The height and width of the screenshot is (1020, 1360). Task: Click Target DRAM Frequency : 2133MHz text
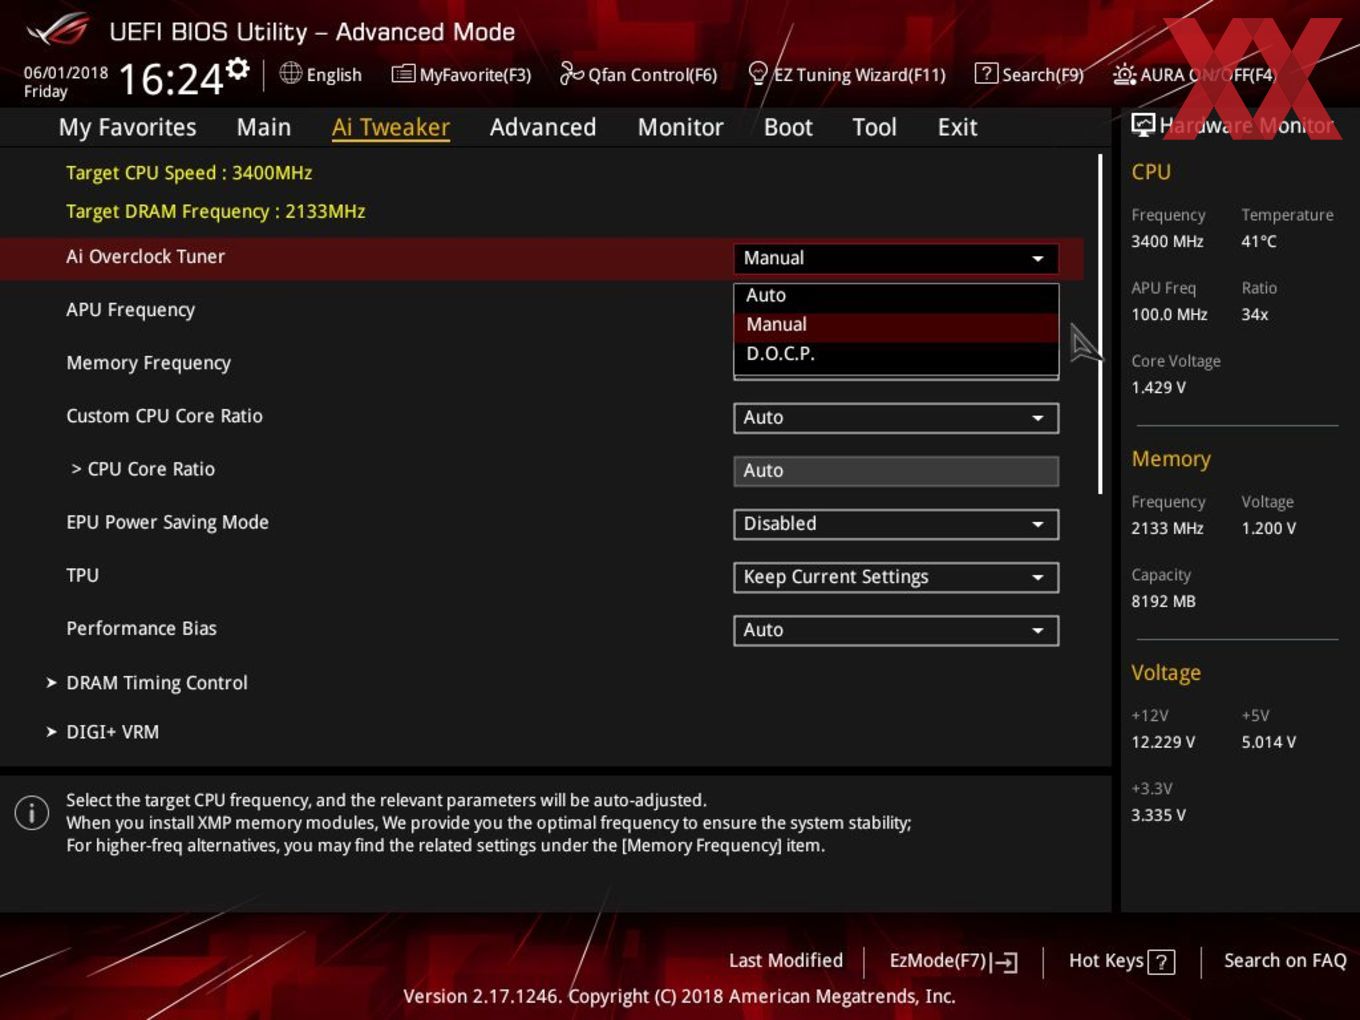(x=215, y=212)
